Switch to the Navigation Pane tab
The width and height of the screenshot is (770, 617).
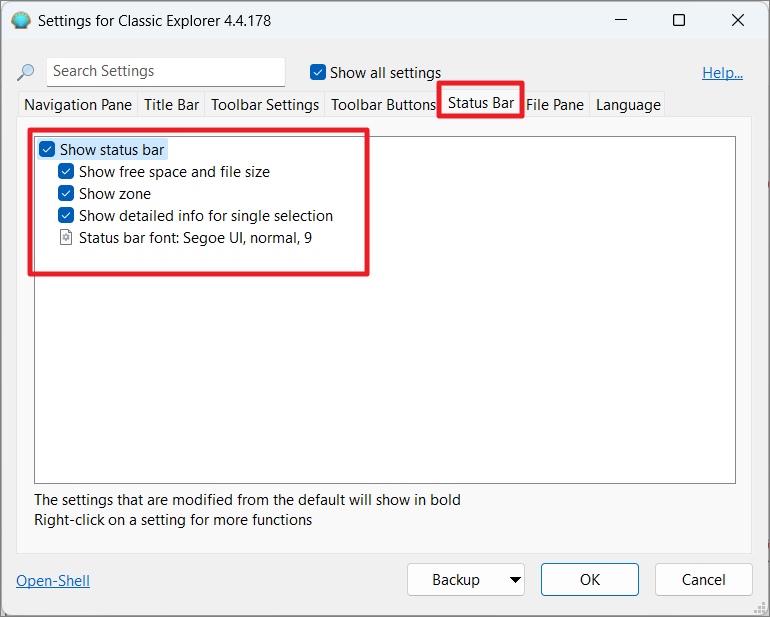(78, 105)
